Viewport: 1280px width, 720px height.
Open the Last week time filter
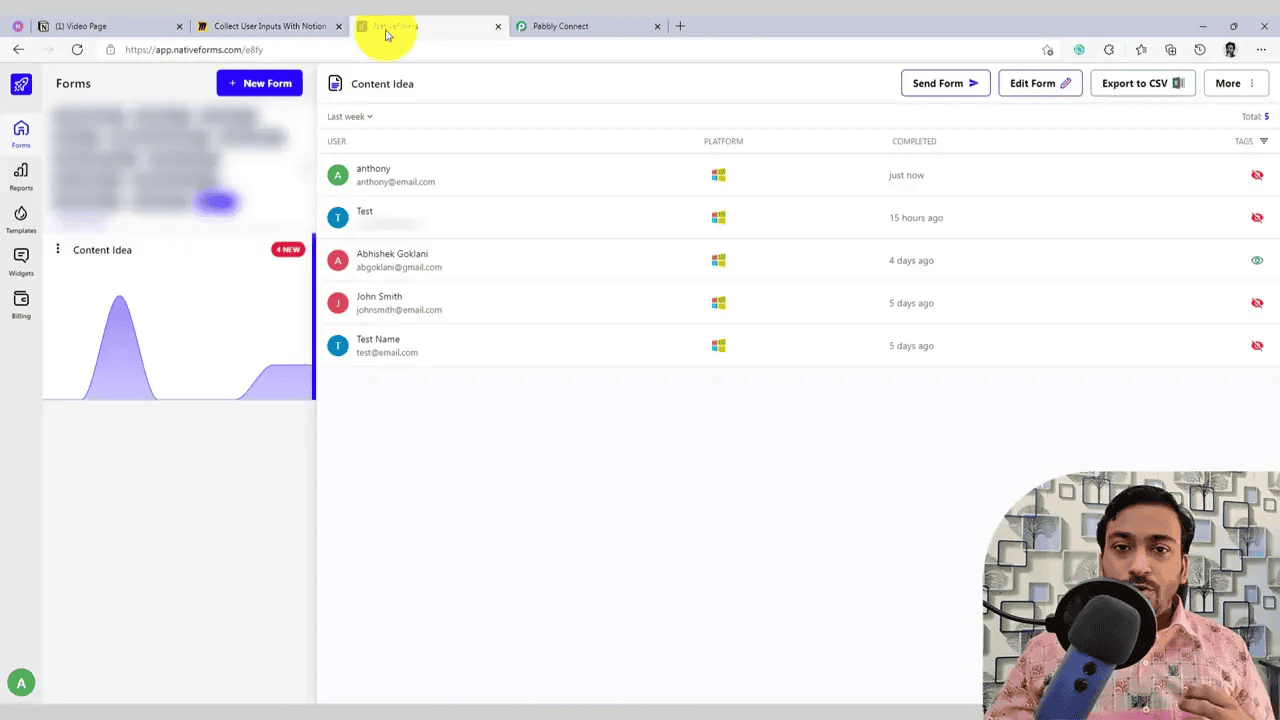pos(348,116)
